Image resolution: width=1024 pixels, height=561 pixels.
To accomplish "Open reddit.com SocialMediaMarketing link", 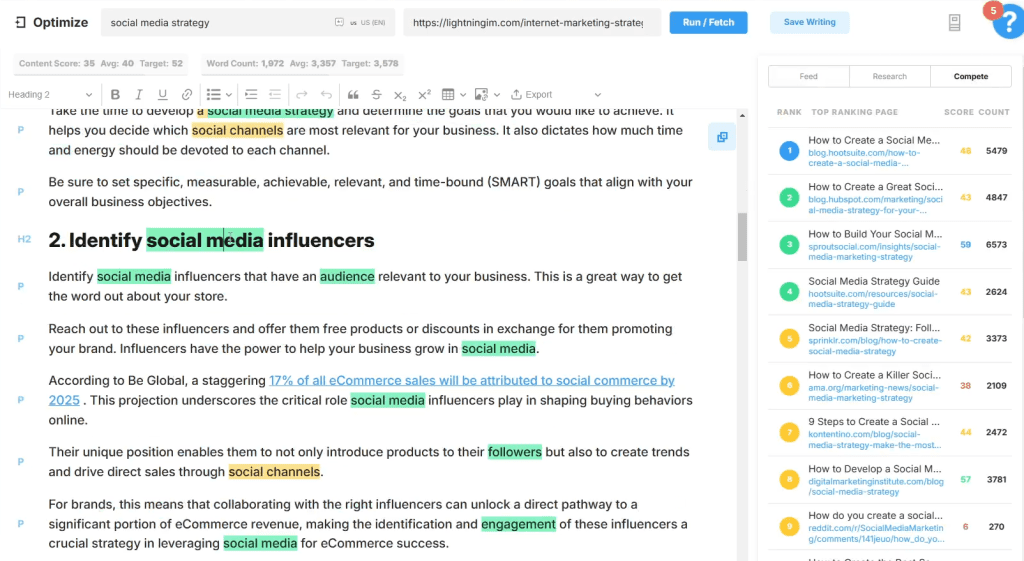I will 876,534.
